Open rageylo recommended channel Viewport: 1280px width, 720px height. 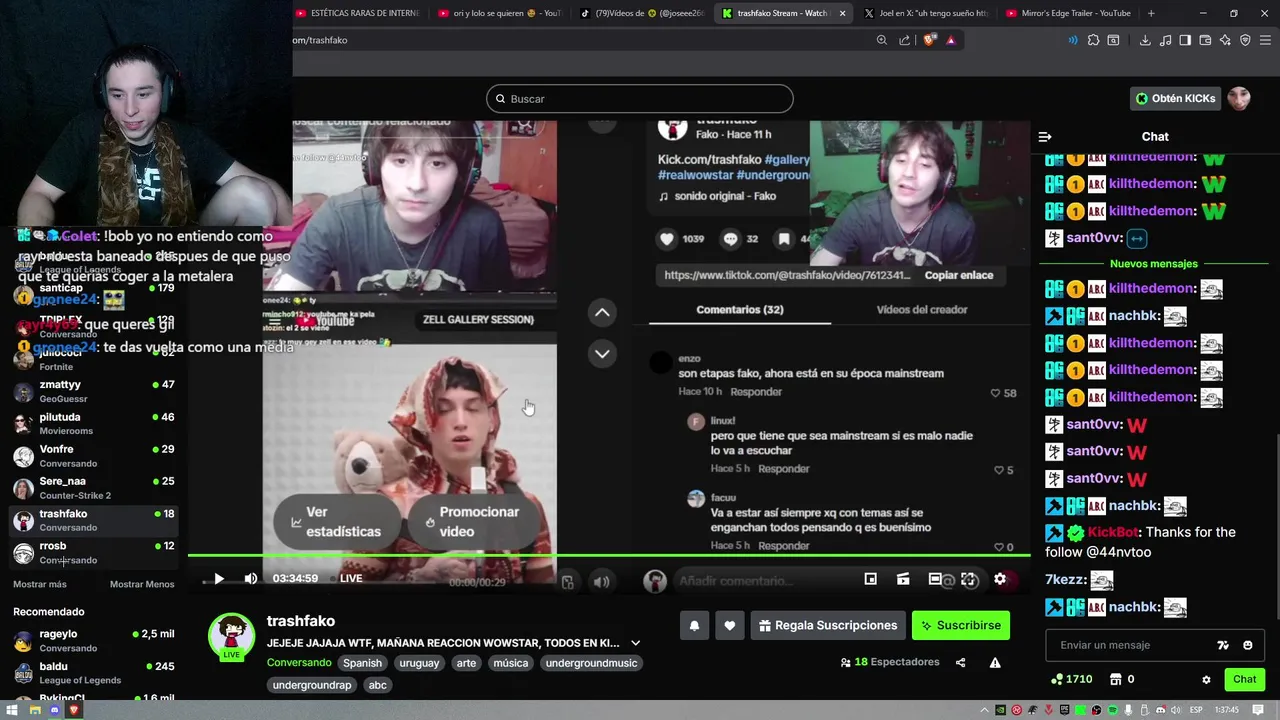(x=93, y=641)
